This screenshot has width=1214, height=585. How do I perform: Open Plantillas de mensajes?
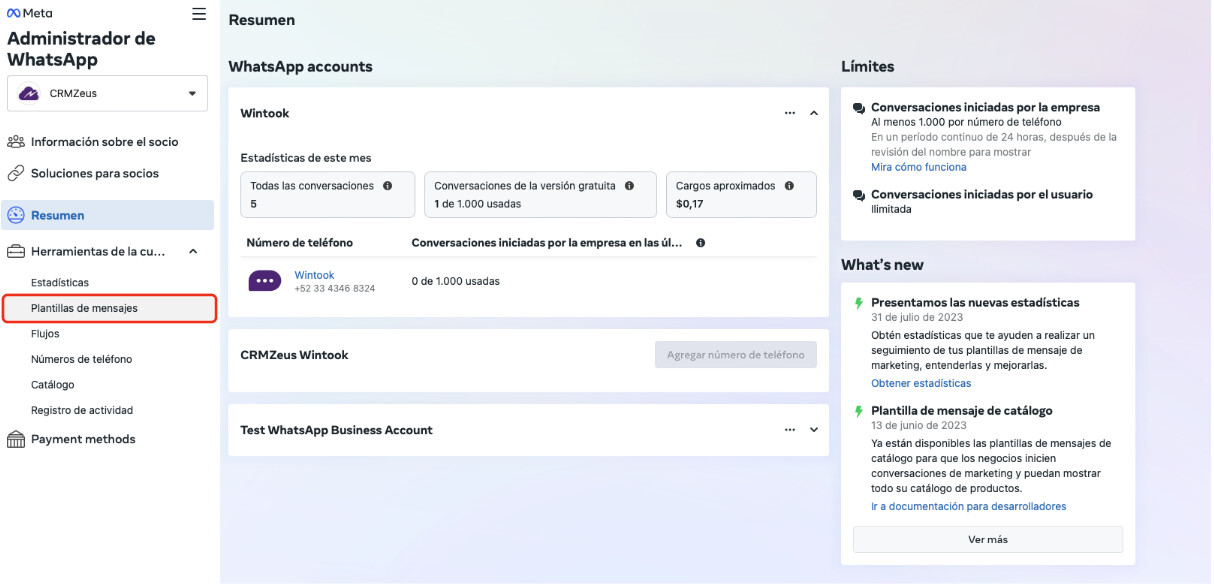pyautogui.click(x=84, y=308)
